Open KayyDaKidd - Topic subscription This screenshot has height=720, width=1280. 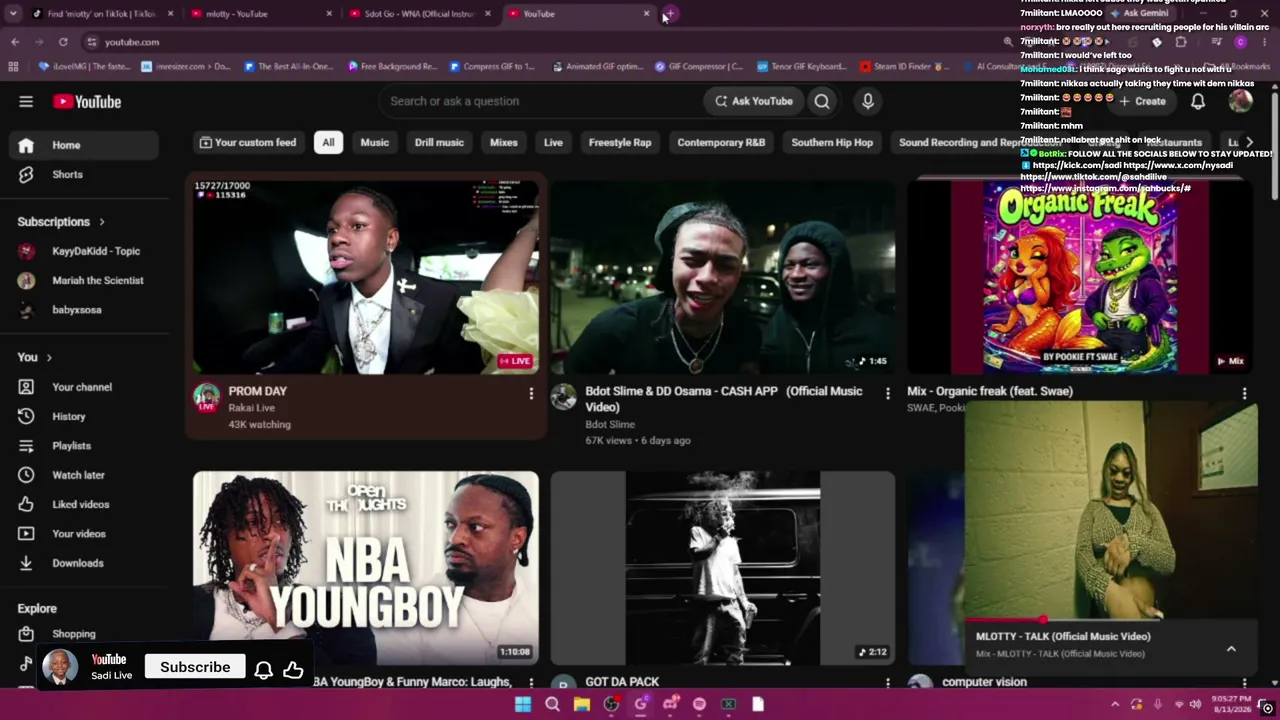[x=85, y=251]
